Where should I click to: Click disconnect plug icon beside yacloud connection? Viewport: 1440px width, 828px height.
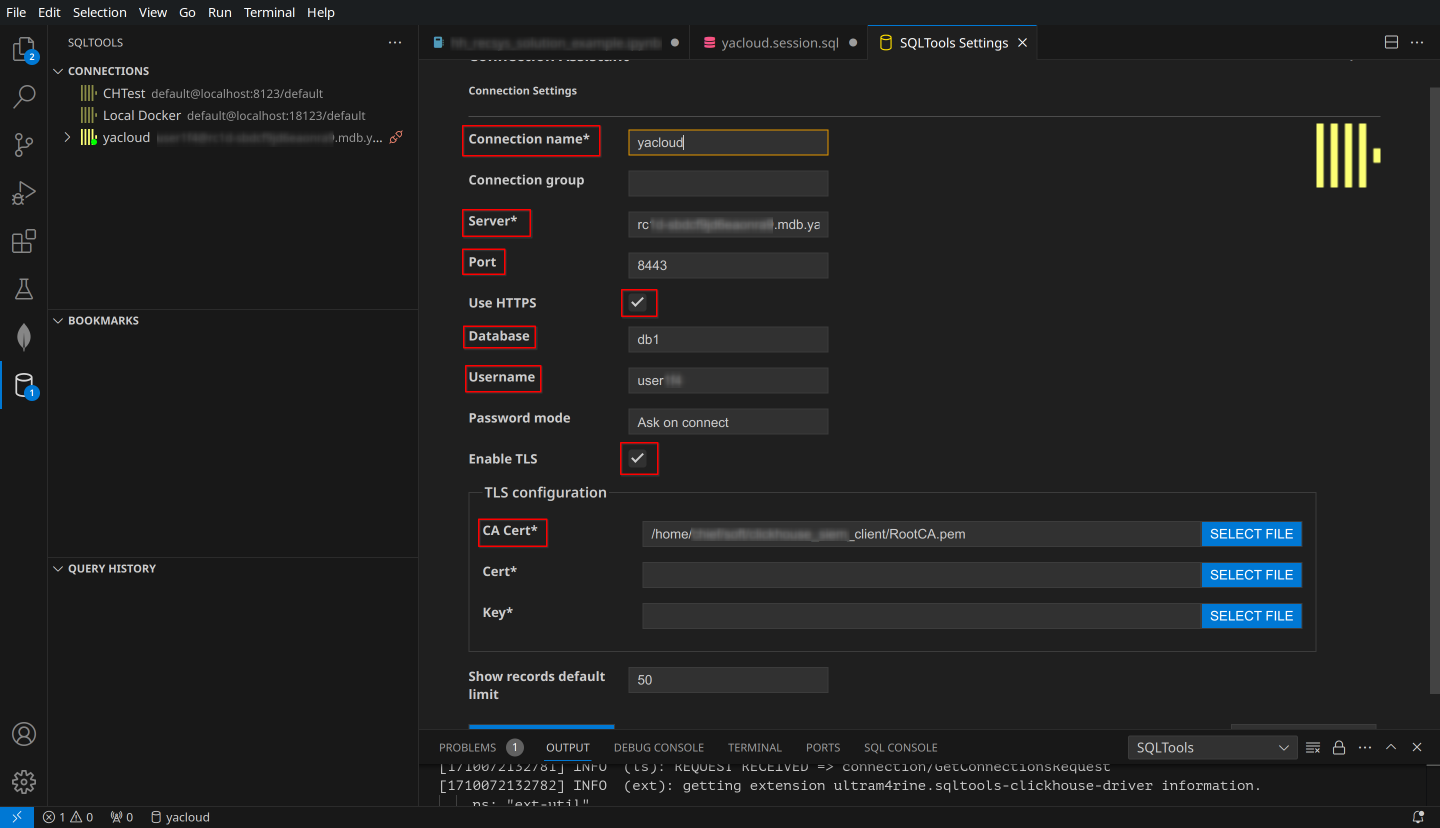pyautogui.click(x=396, y=137)
